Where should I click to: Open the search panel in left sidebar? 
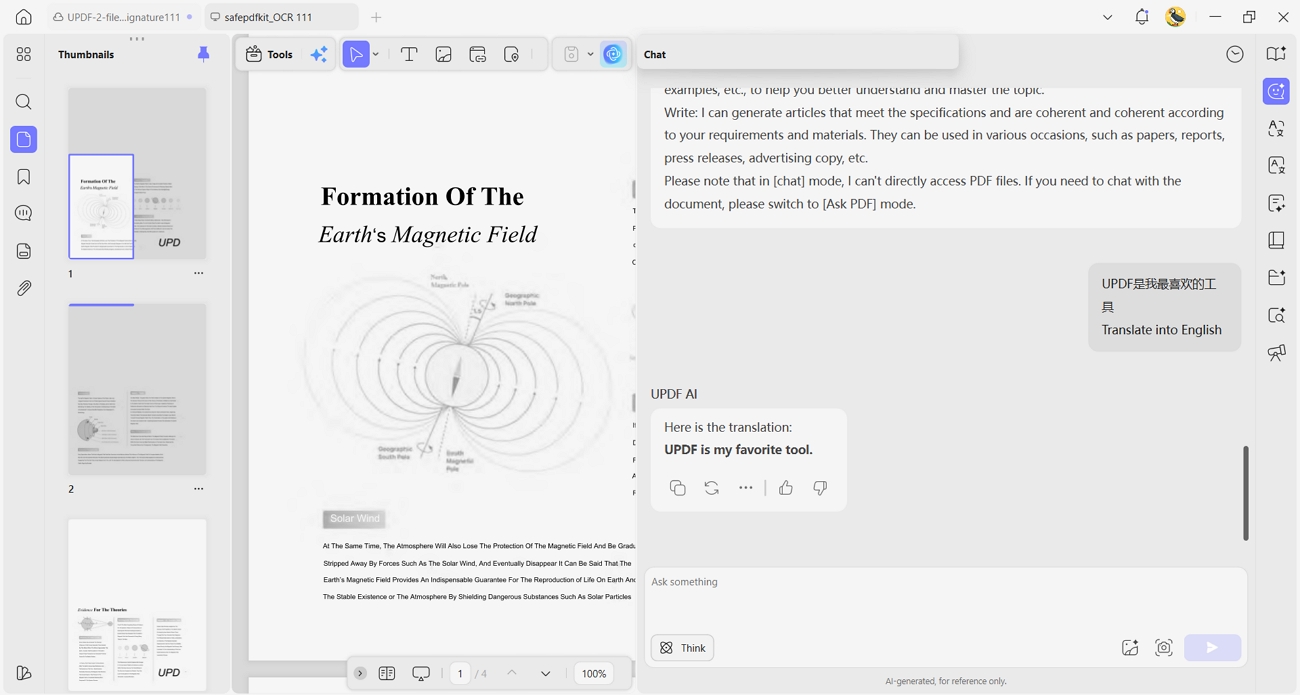24,102
